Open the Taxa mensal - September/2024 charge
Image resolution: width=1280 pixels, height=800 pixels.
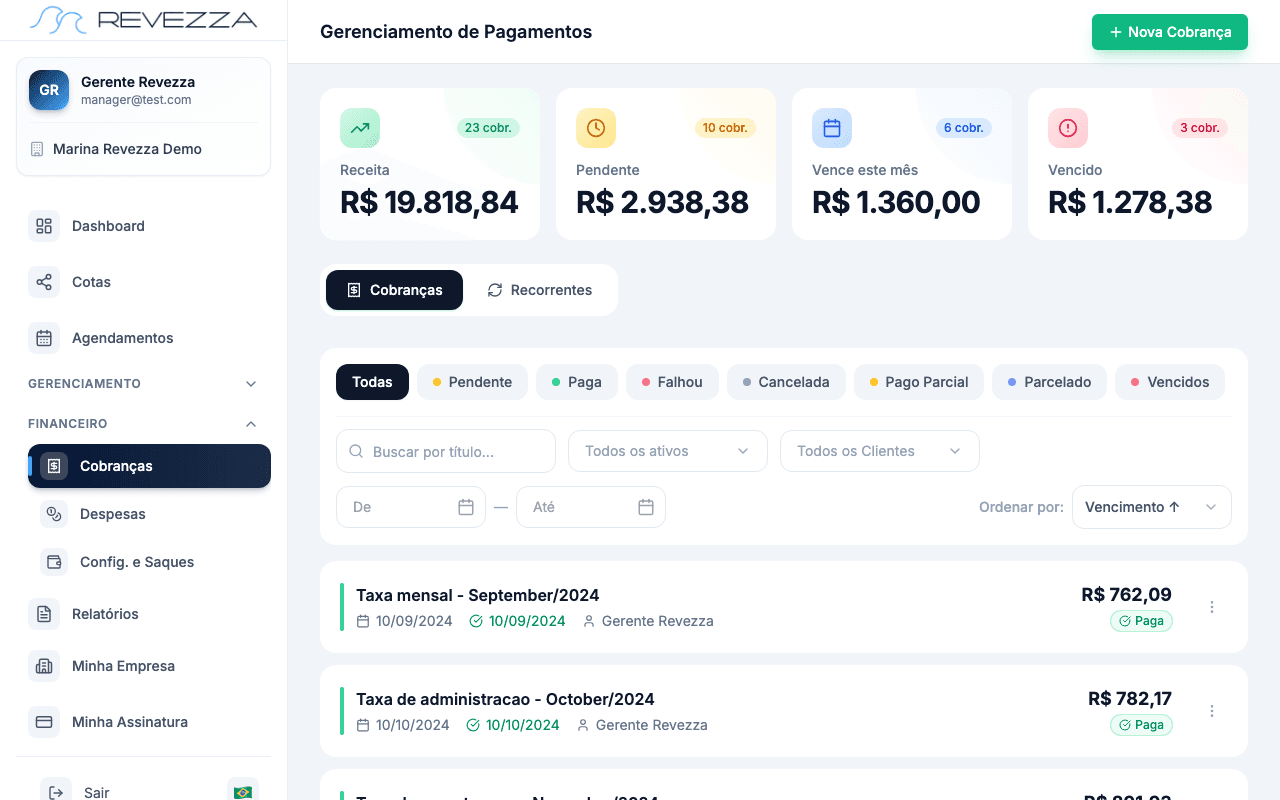[784, 607]
